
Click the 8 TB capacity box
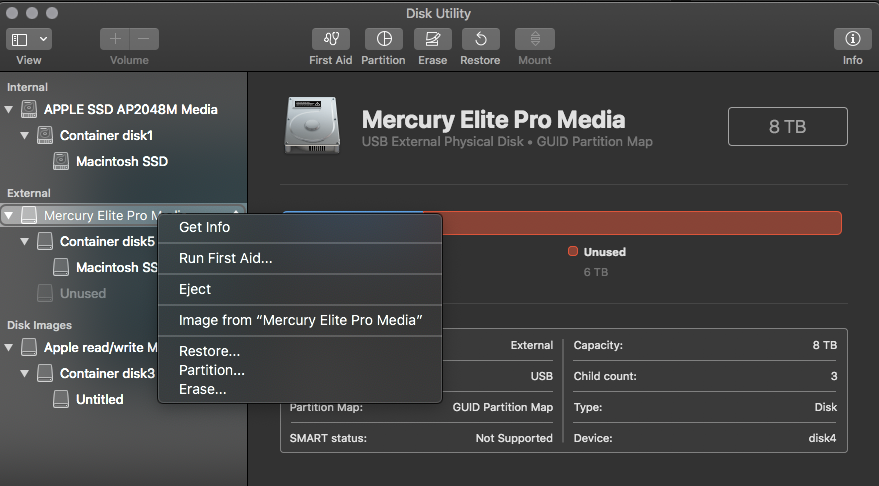[x=788, y=127]
